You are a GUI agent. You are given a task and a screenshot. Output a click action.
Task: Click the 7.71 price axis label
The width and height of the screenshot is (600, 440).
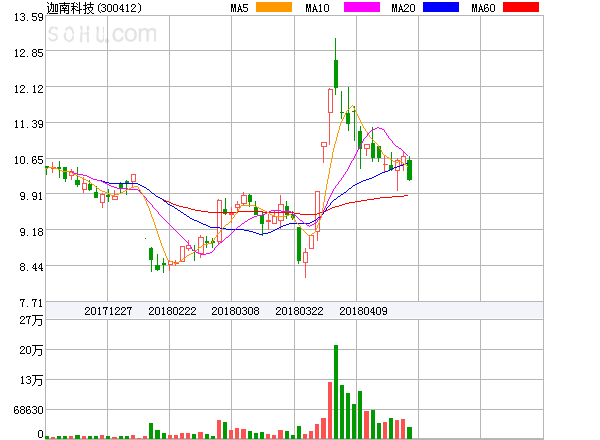[31, 303]
